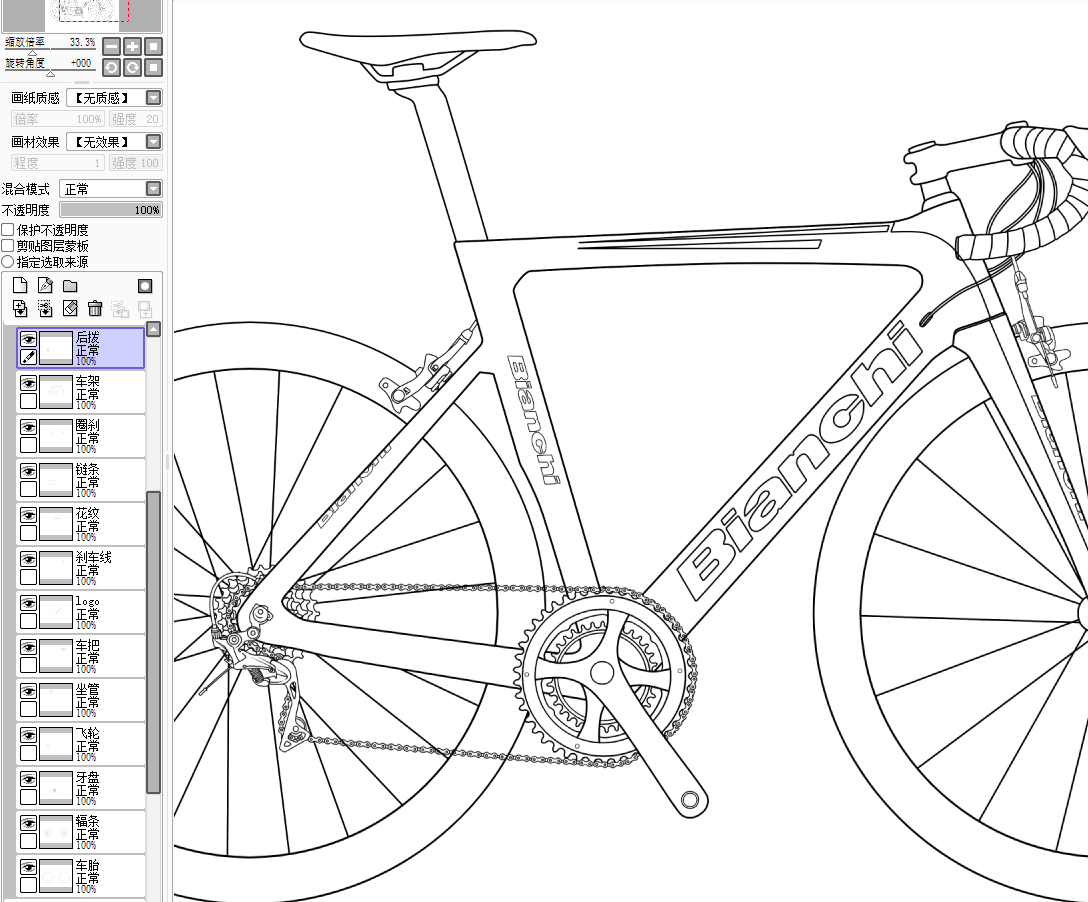Viewport: 1088px width, 902px height.
Task: Hide the 辐条 layer
Action: 28,824
